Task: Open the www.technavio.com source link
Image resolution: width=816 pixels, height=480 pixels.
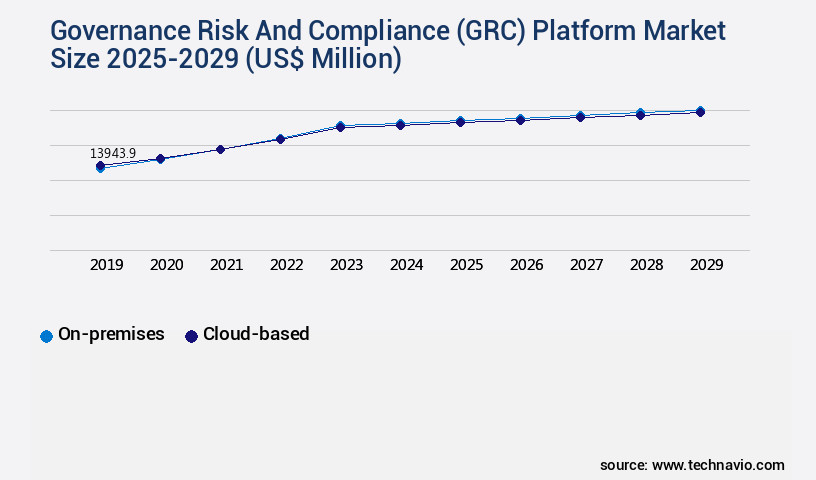Action: pos(718,465)
